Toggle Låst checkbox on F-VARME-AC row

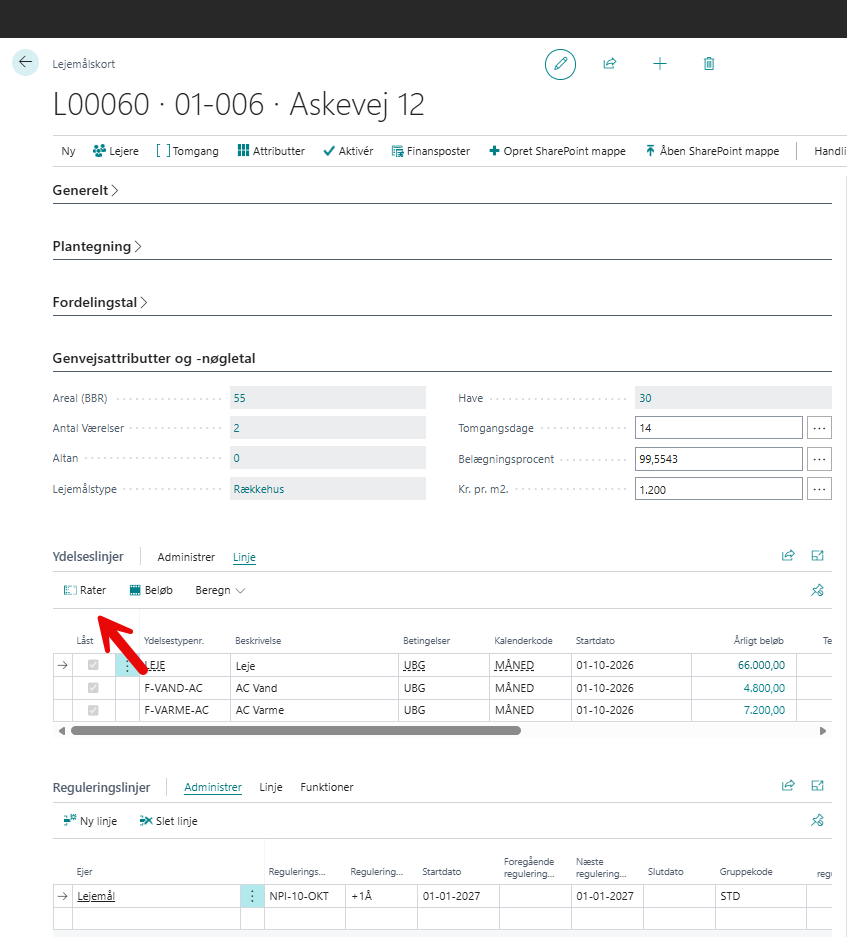tap(93, 710)
